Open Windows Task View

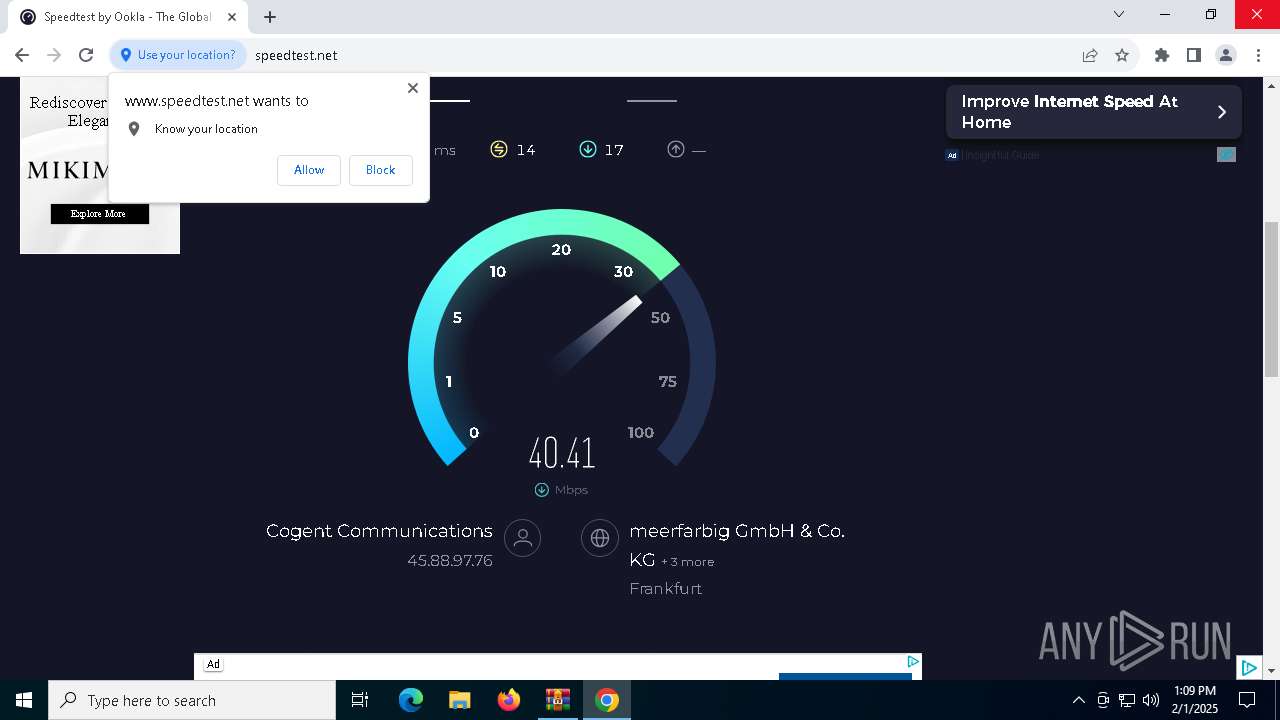(x=360, y=700)
